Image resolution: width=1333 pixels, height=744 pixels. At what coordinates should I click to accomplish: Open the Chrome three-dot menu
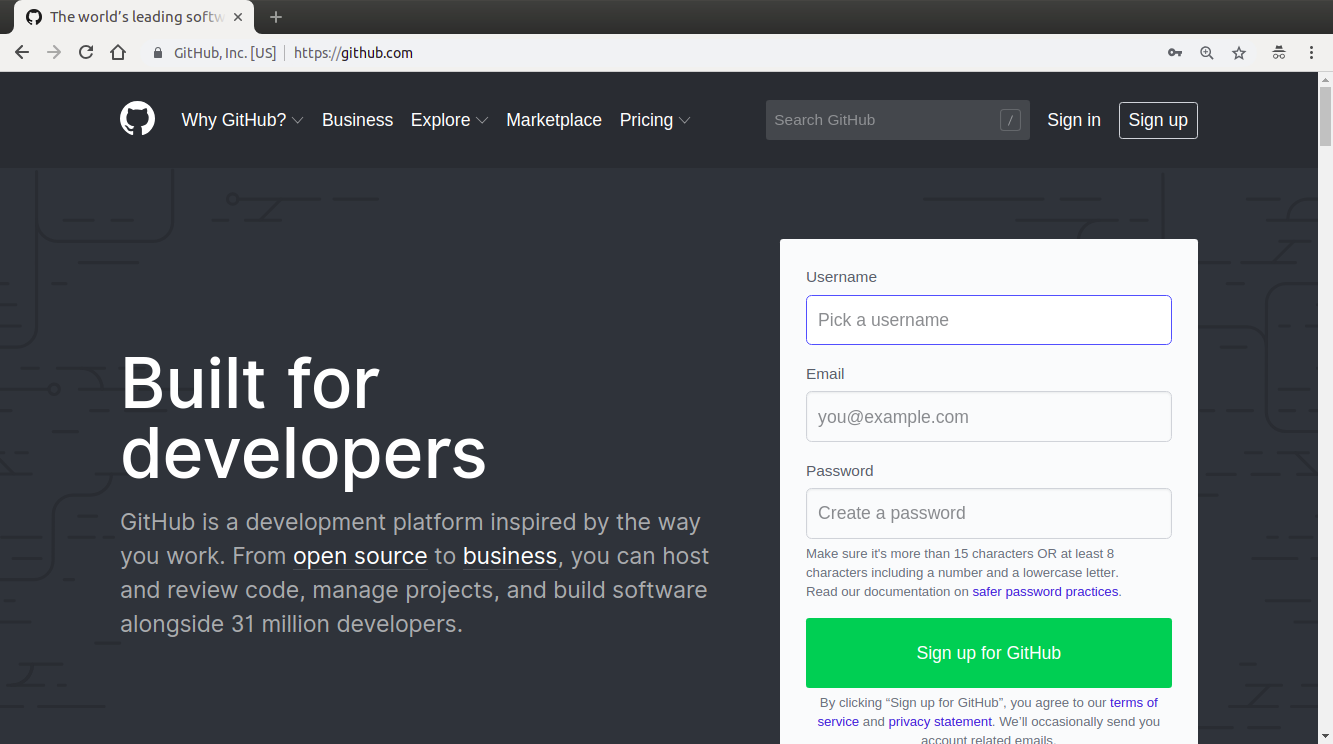coord(1311,53)
